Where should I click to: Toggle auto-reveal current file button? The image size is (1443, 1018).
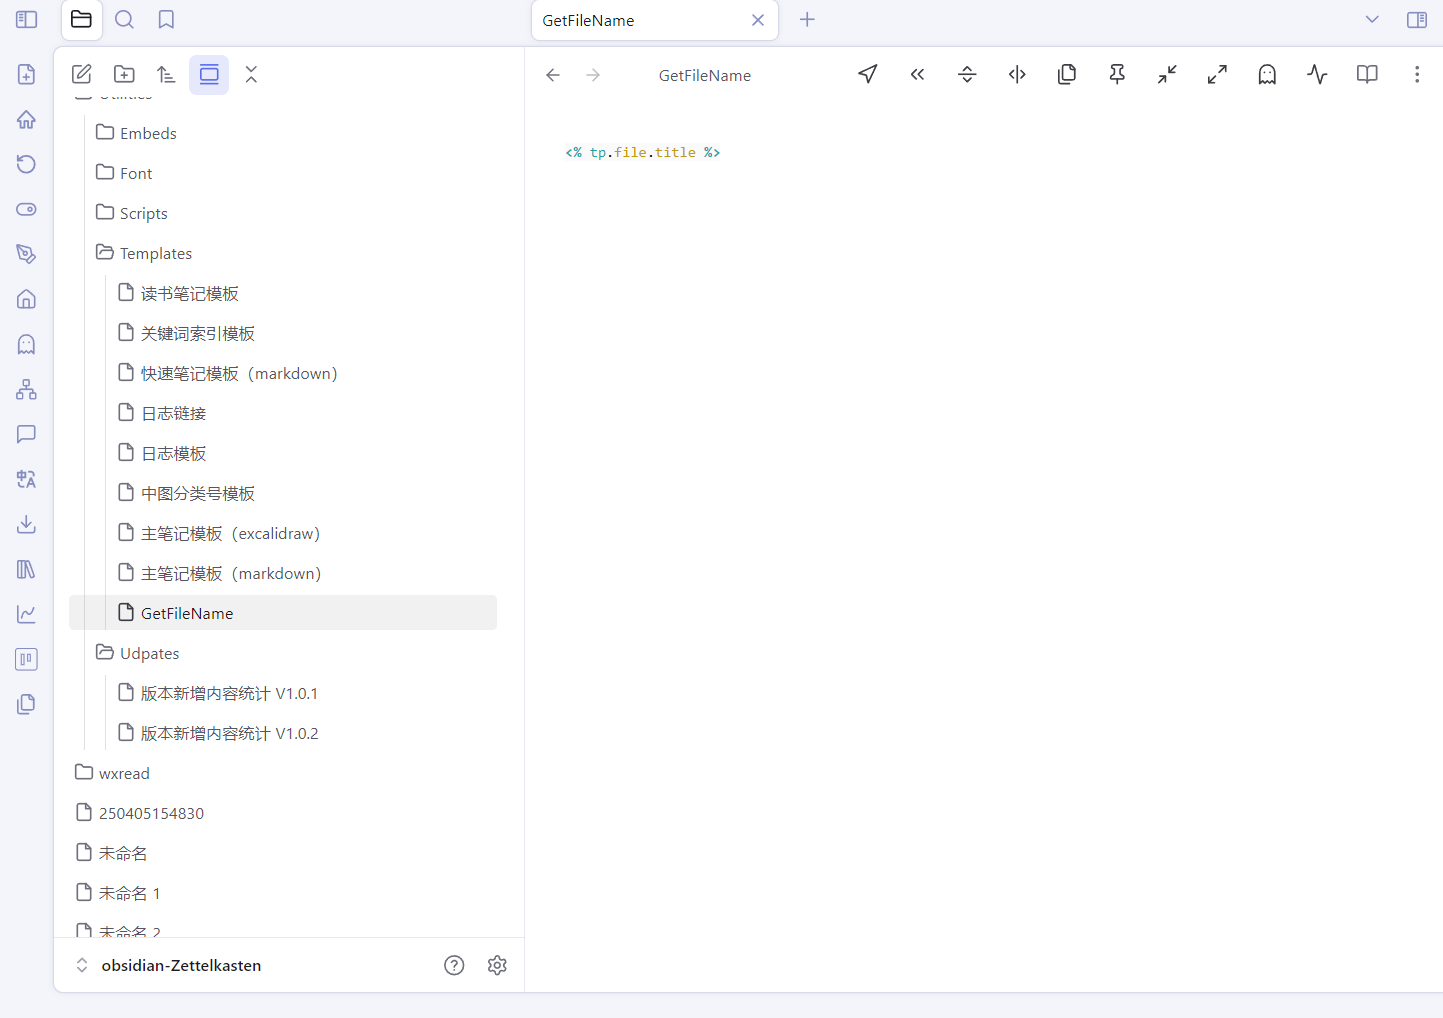pos(209,74)
